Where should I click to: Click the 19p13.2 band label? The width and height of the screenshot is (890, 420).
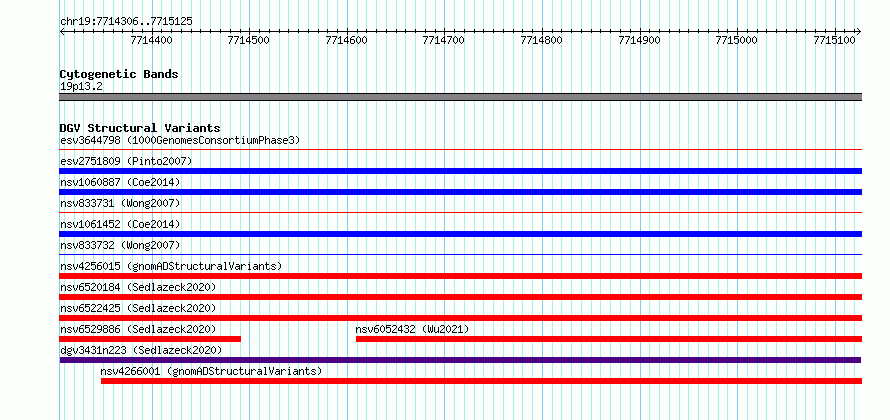(81, 87)
